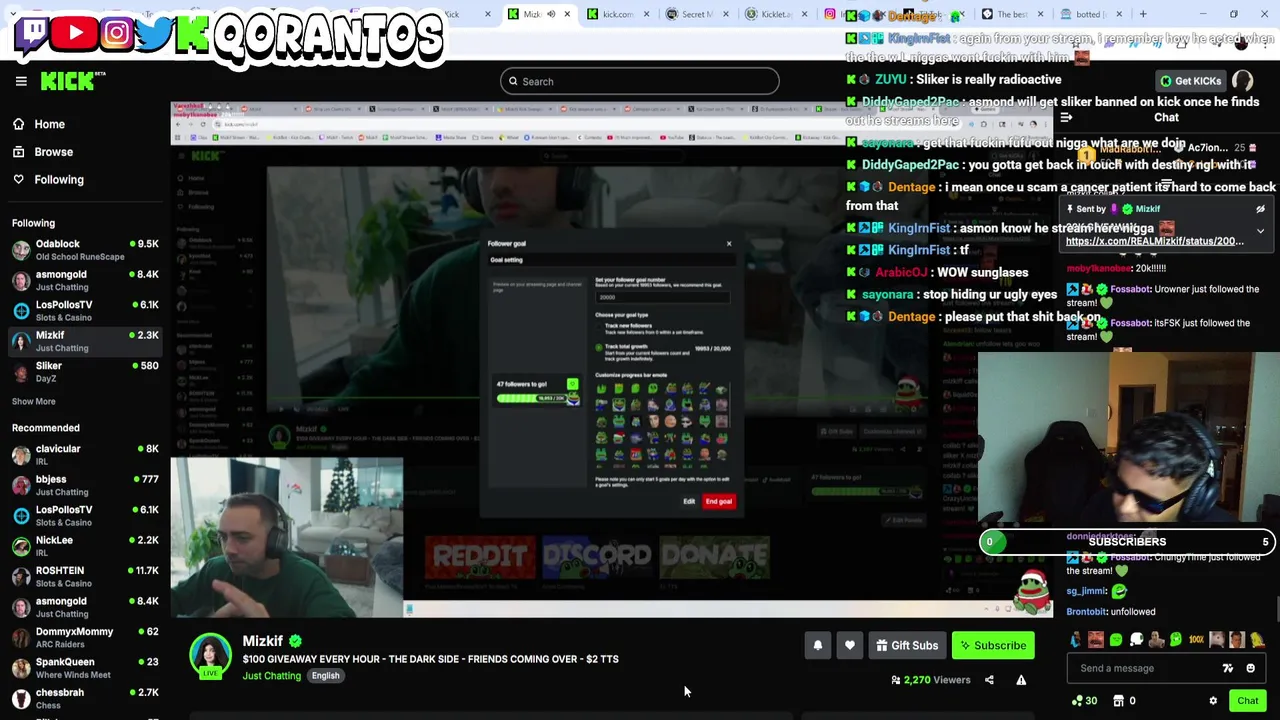Screen dimensions: 1280x720
Task: Switch to the Secret M browser tab
Action: click(x=697, y=14)
